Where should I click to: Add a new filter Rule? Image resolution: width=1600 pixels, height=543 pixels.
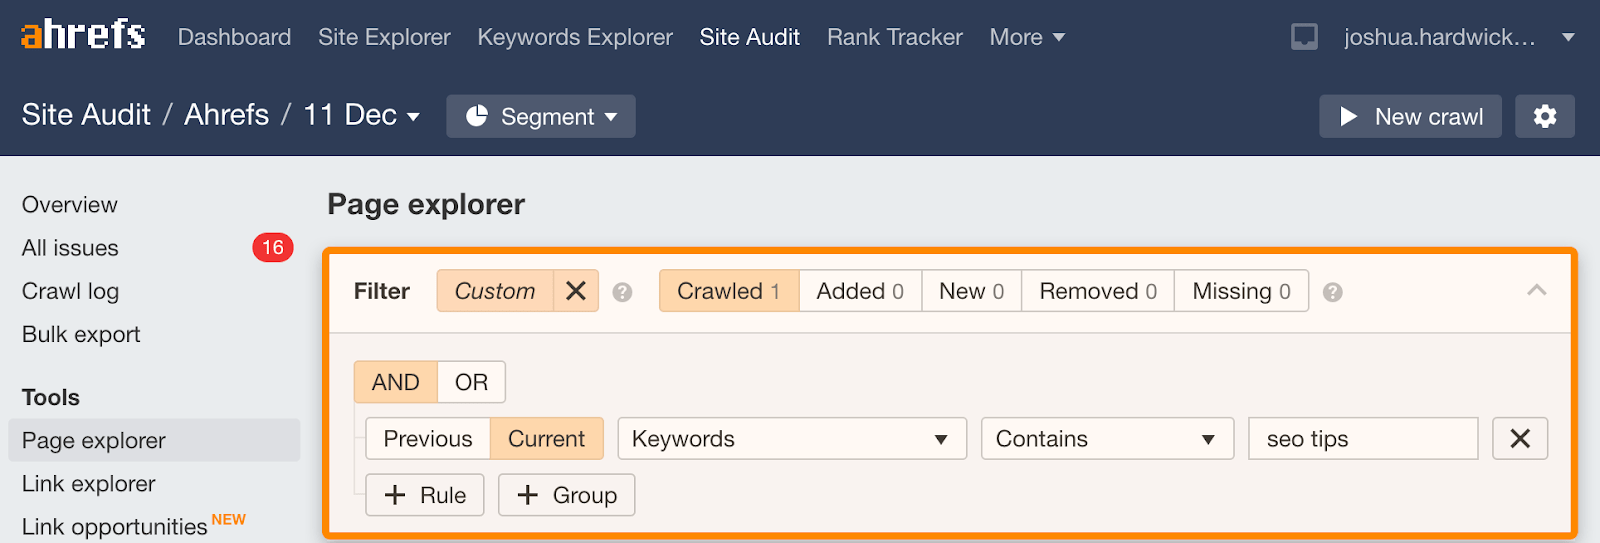coord(425,495)
